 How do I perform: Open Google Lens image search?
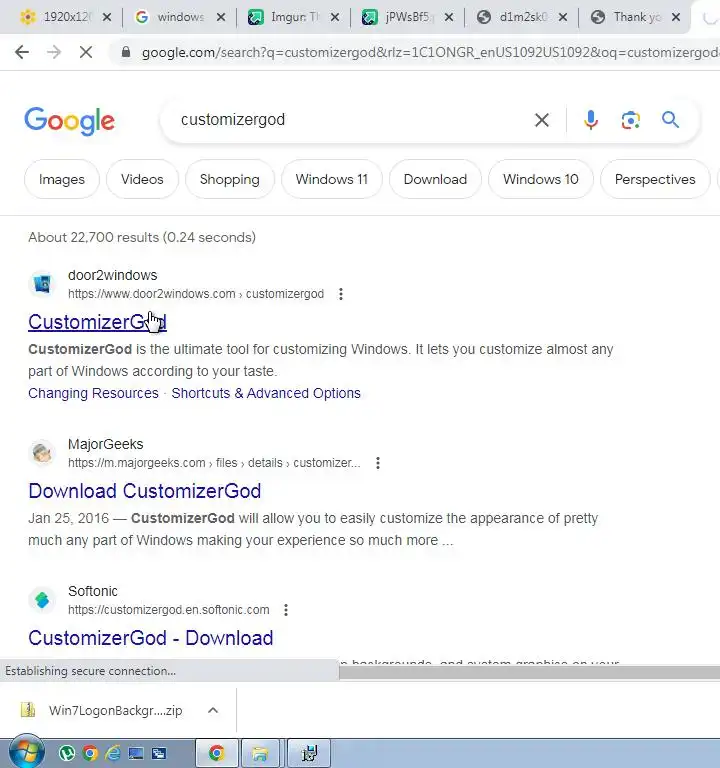631,120
